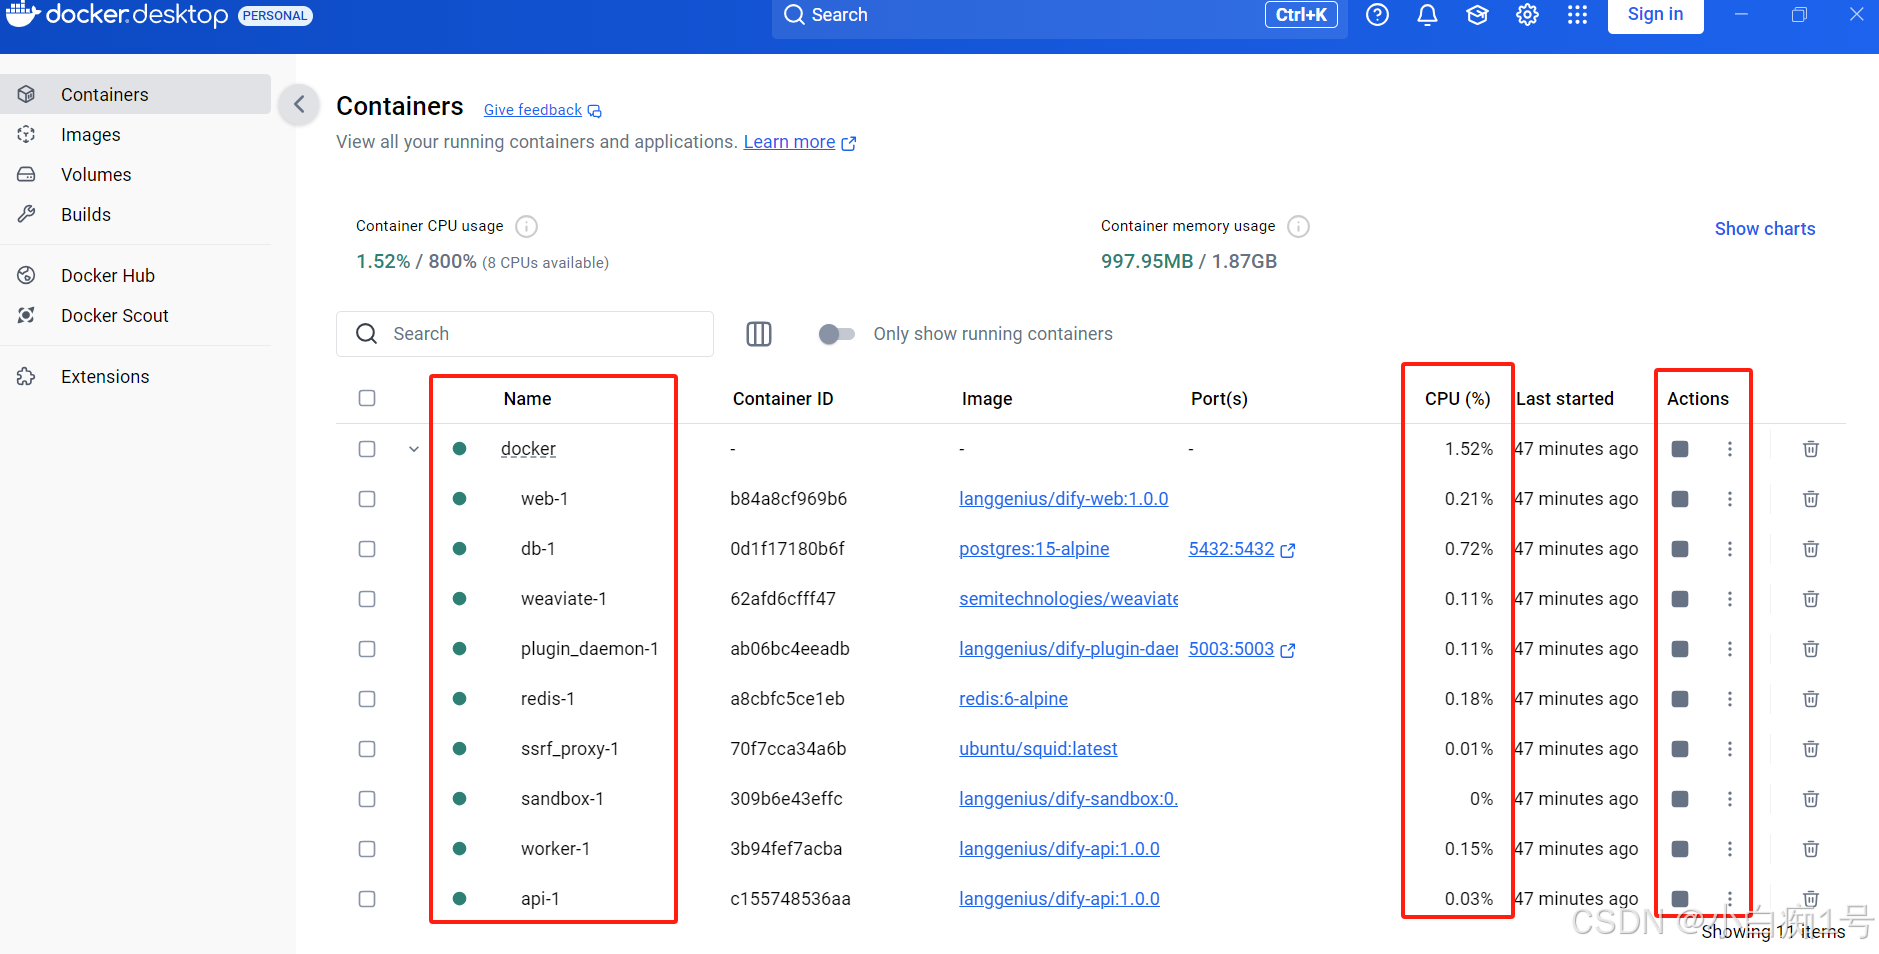Delete the db-1 container
The image size is (1879, 954).
1810,549
